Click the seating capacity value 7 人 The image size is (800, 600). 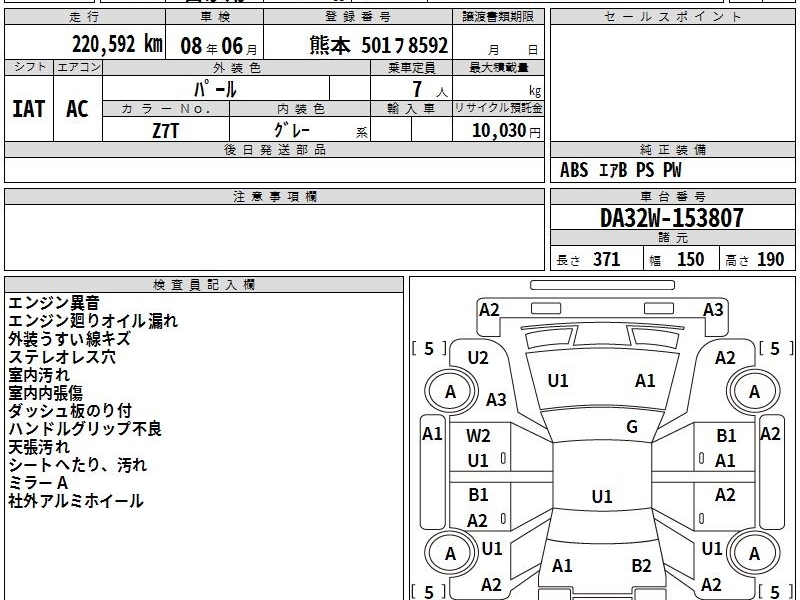tap(430, 89)
